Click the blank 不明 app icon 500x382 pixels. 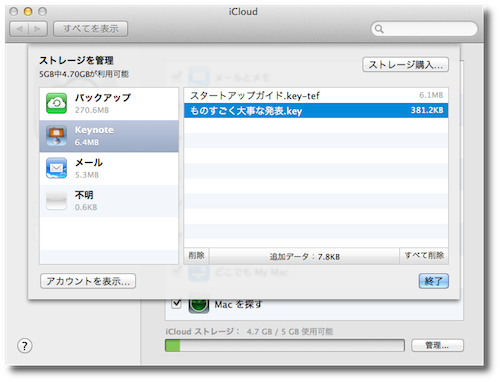(56, 200)
